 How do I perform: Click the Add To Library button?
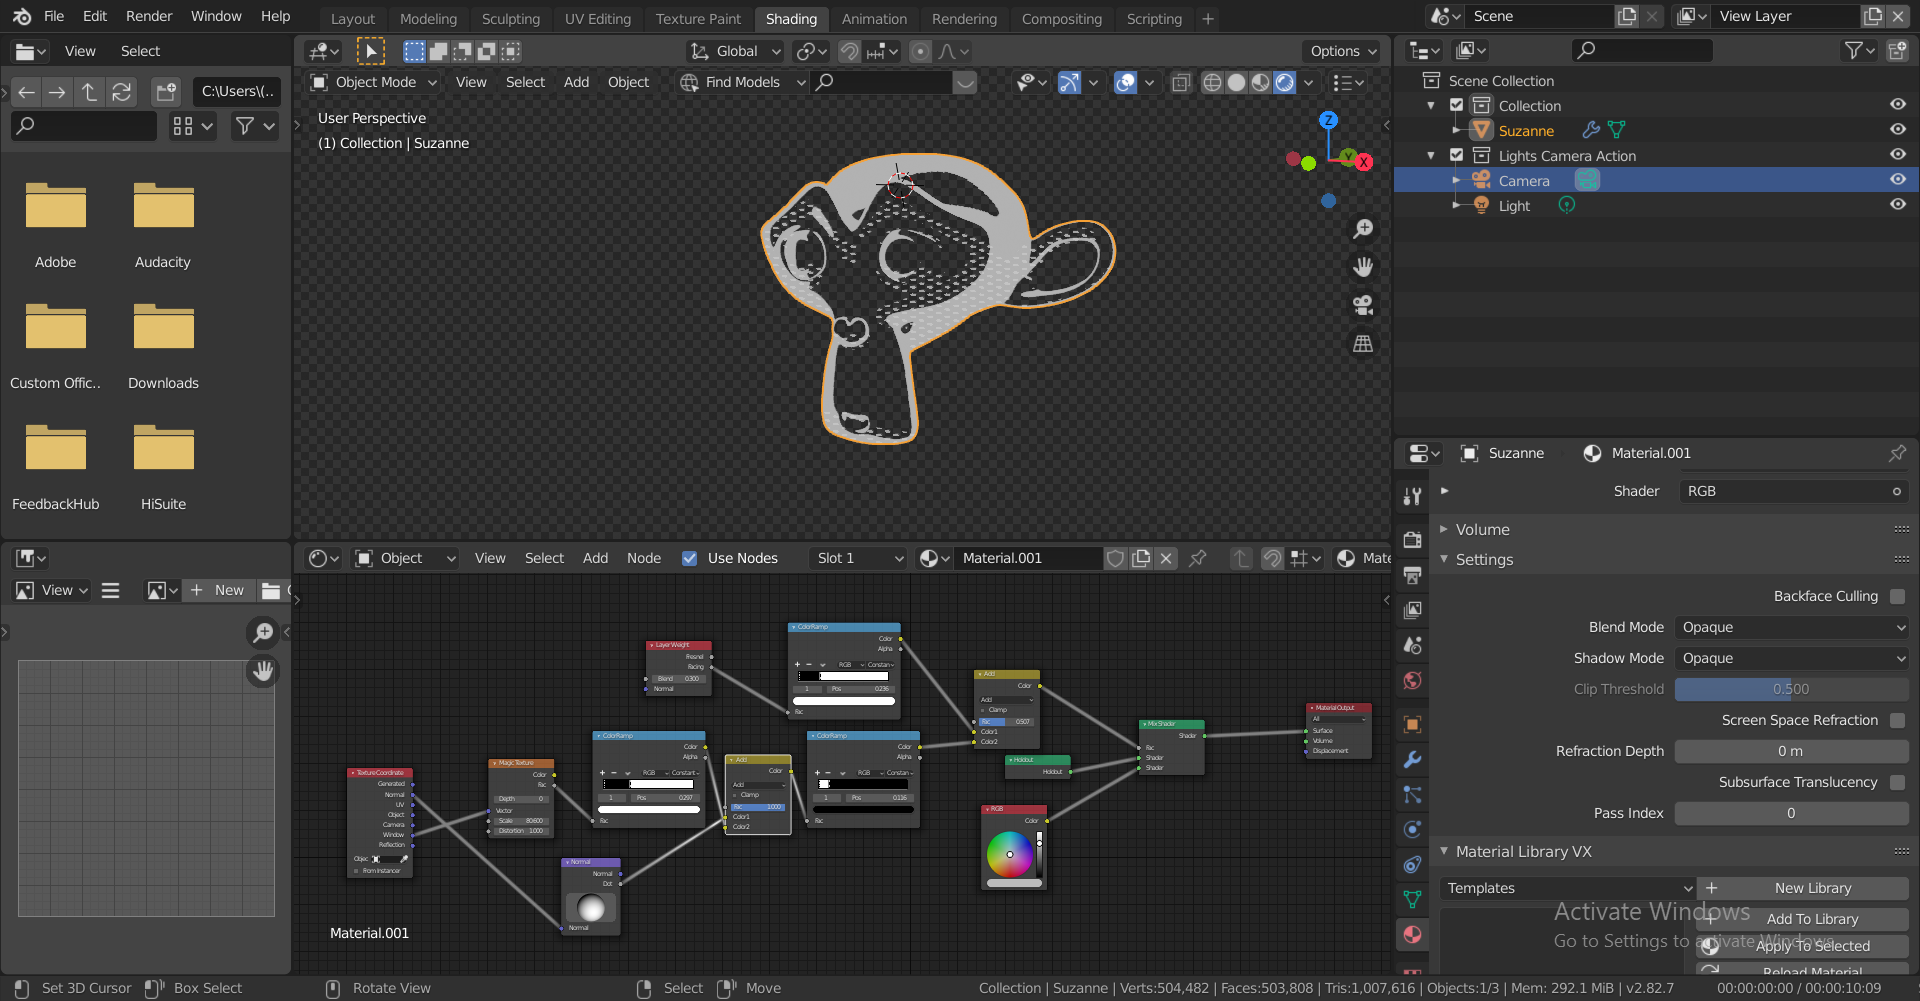[x=1812, y=919]
